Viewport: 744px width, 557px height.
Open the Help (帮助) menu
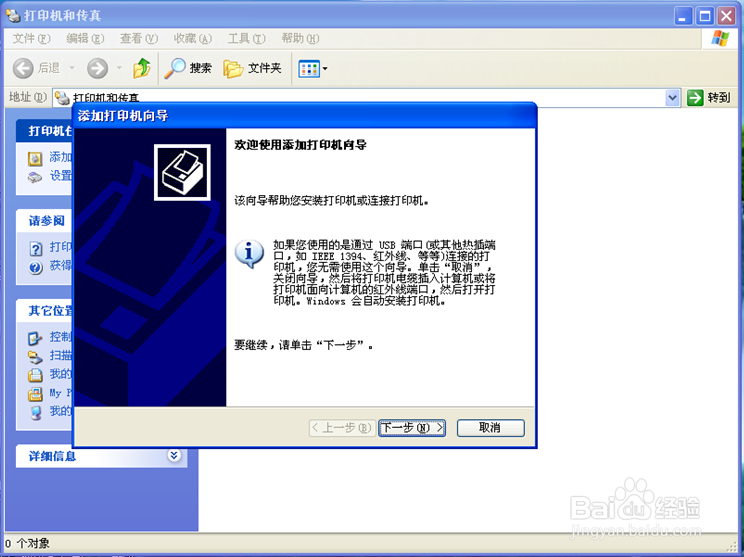point(300,38)
